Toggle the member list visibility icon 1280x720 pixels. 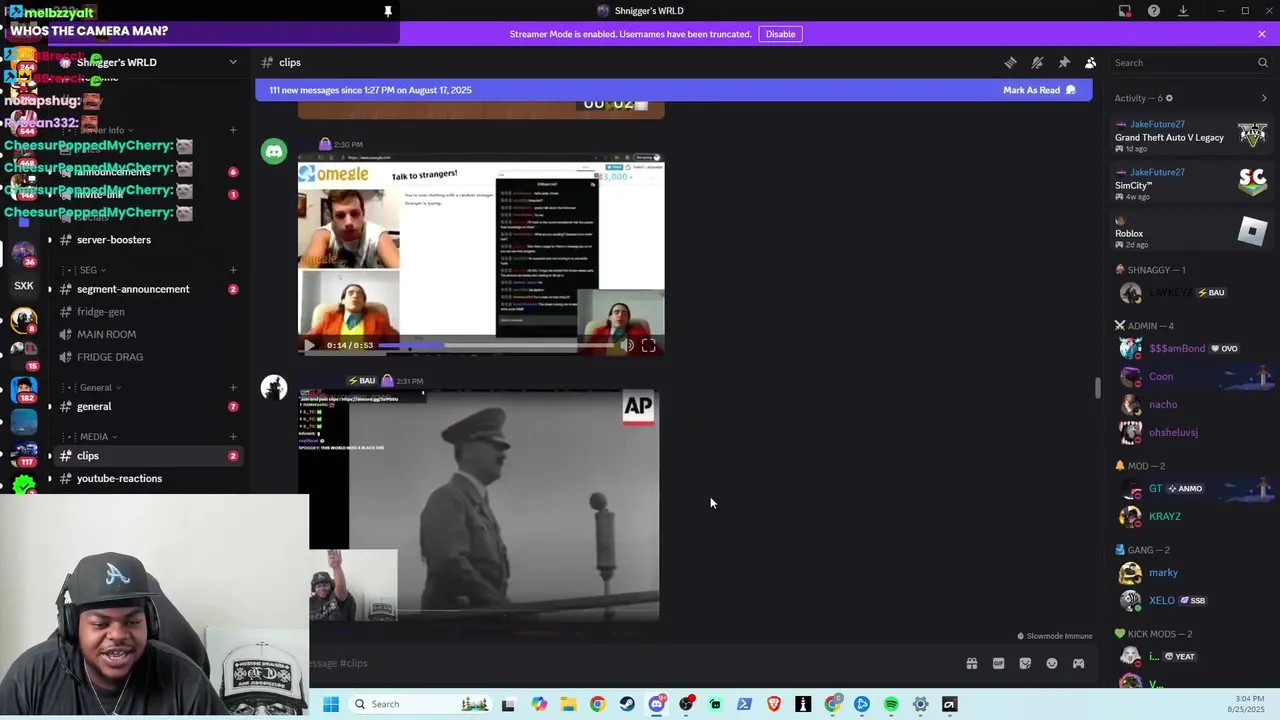point(1091,63)
